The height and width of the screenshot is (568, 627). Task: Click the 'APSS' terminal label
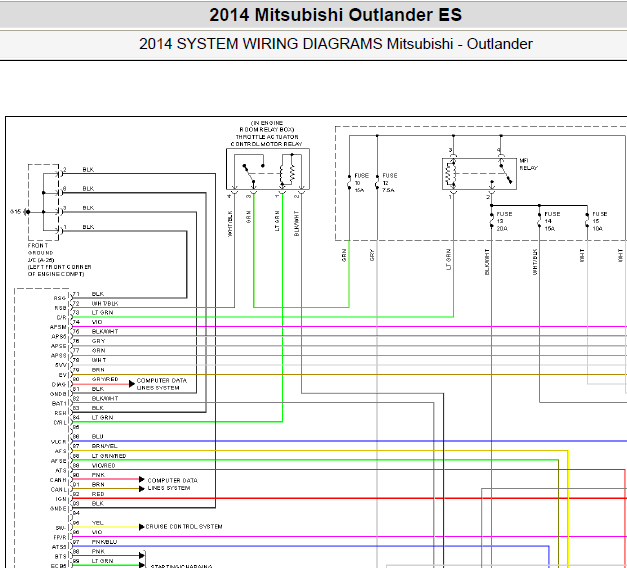[58, 356]
